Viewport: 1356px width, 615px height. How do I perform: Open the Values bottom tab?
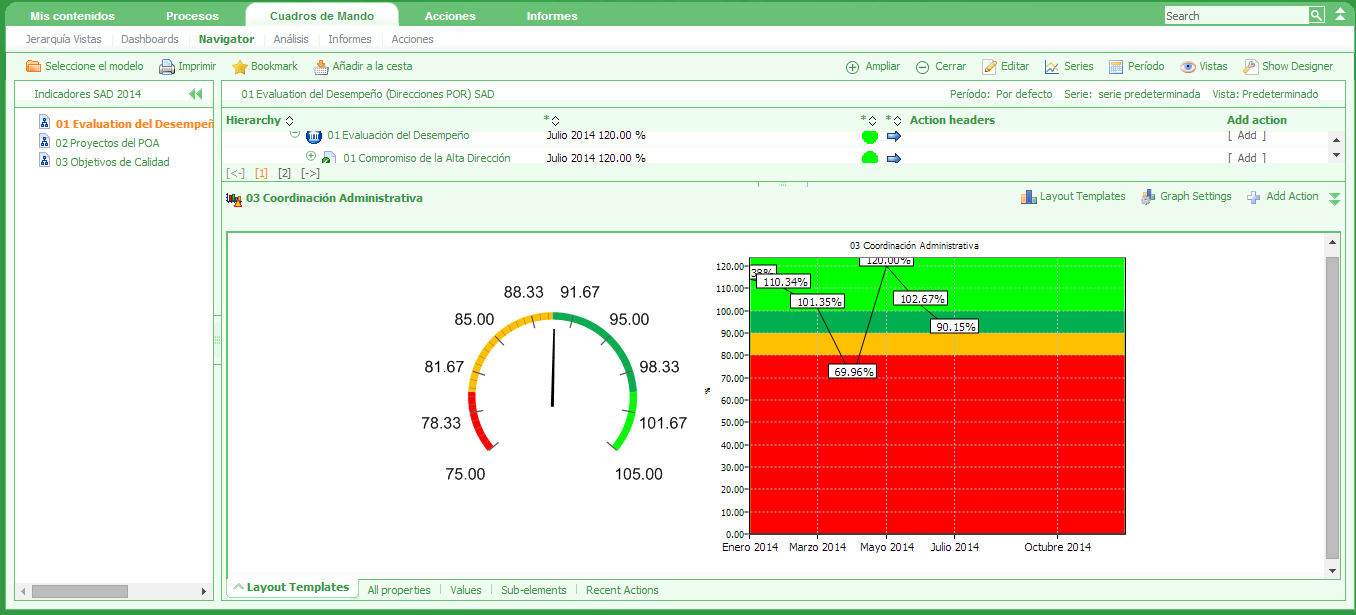pyautogui.click(x=465, y=590)
